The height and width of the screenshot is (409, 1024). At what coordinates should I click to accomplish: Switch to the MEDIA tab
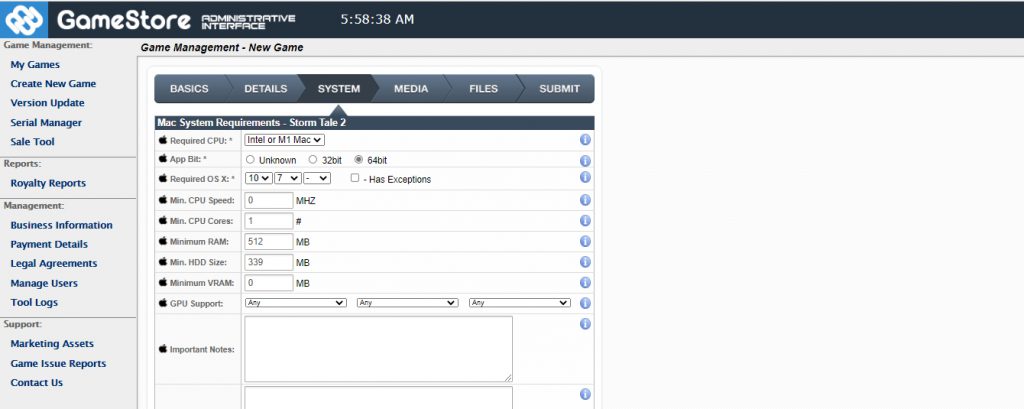[410, 89]
